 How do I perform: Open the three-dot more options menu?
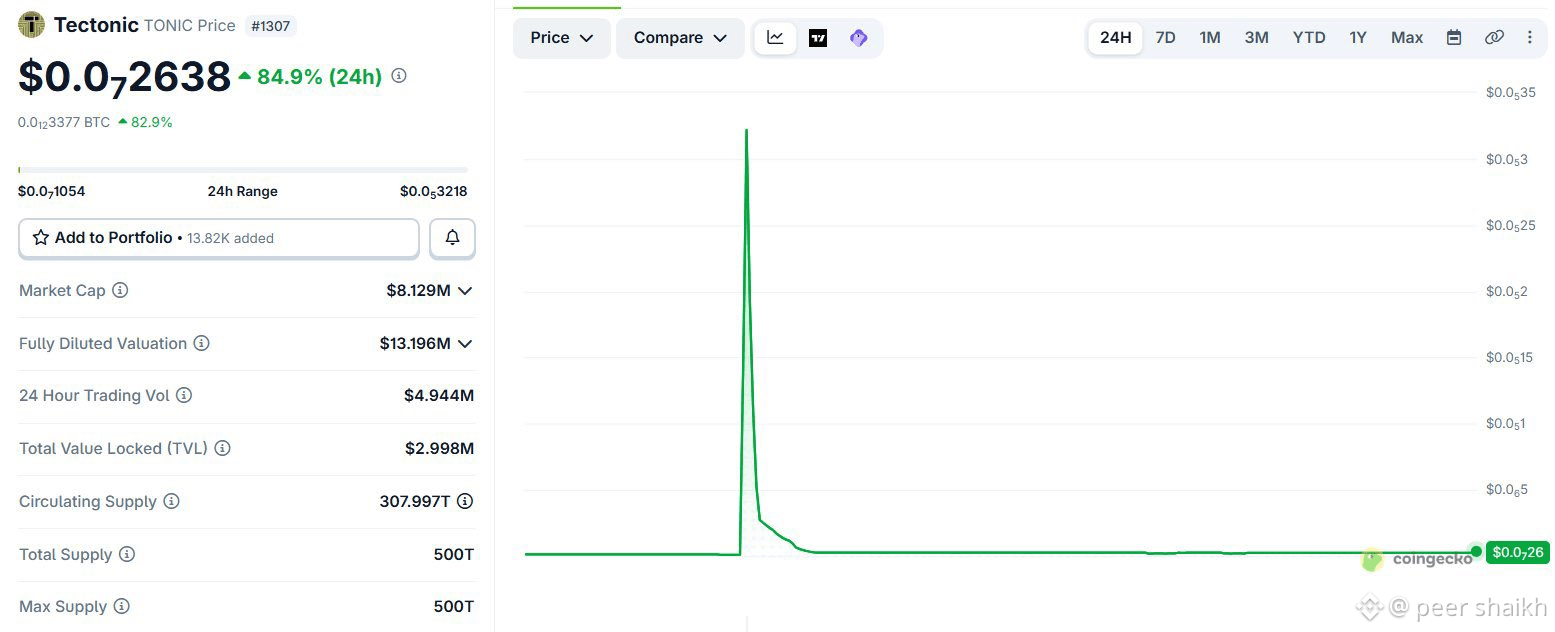(x=1529, y=38)
